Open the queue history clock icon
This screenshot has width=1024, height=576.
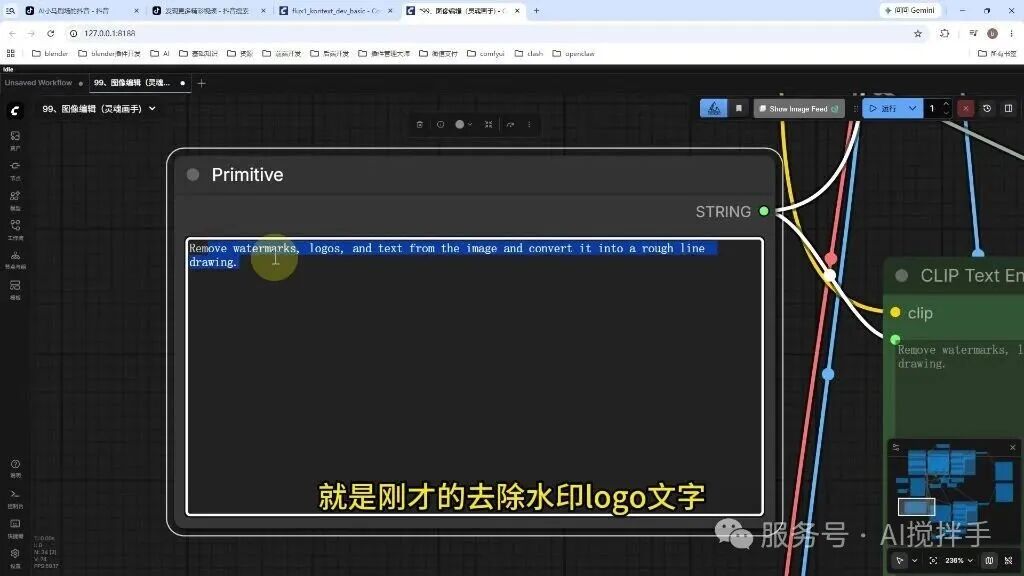pos(987,108)
